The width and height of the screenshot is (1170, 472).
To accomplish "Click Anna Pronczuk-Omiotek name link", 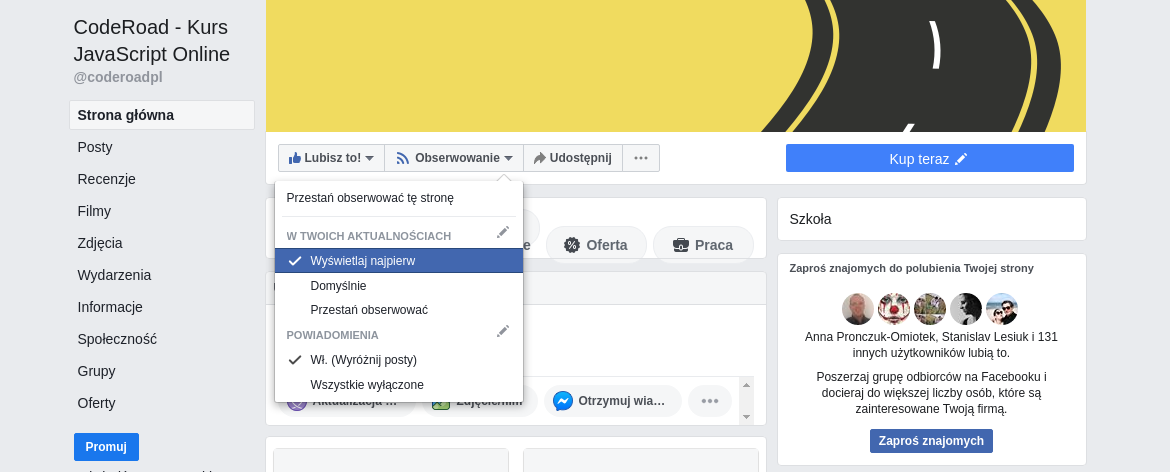I will [x=872, y=337].
